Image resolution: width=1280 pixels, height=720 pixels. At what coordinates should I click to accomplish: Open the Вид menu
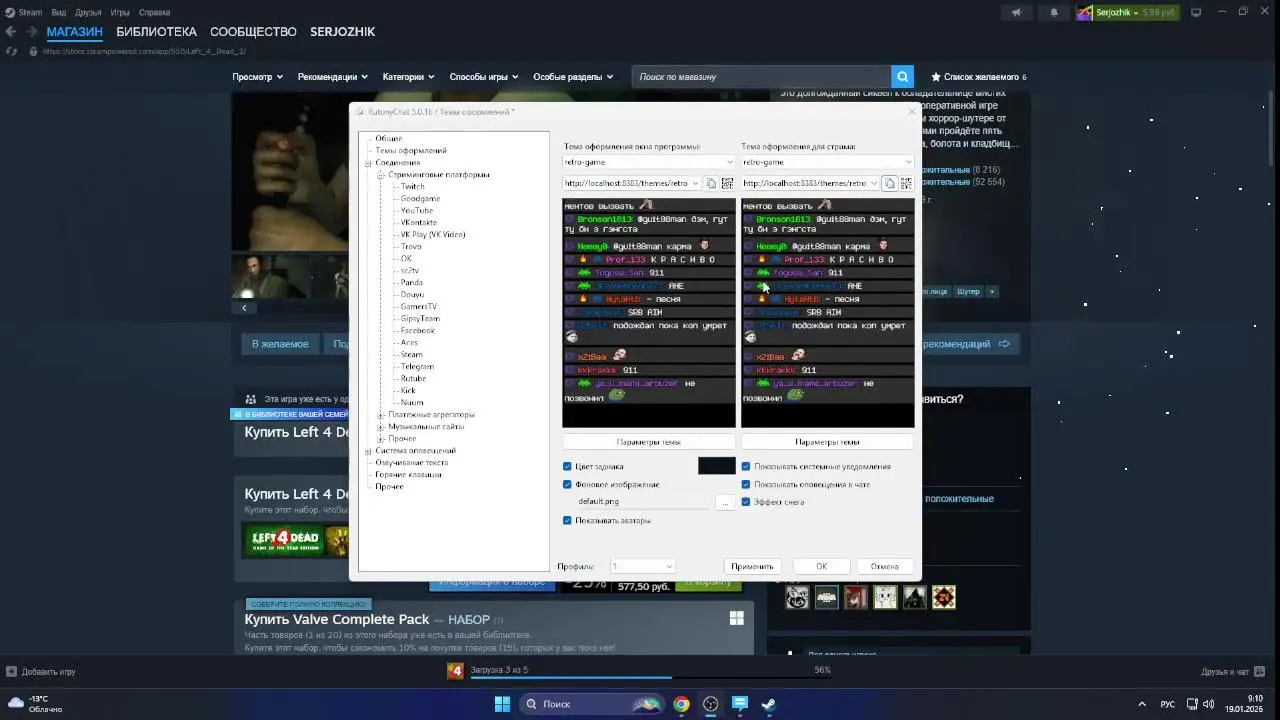tap(59, 12)
